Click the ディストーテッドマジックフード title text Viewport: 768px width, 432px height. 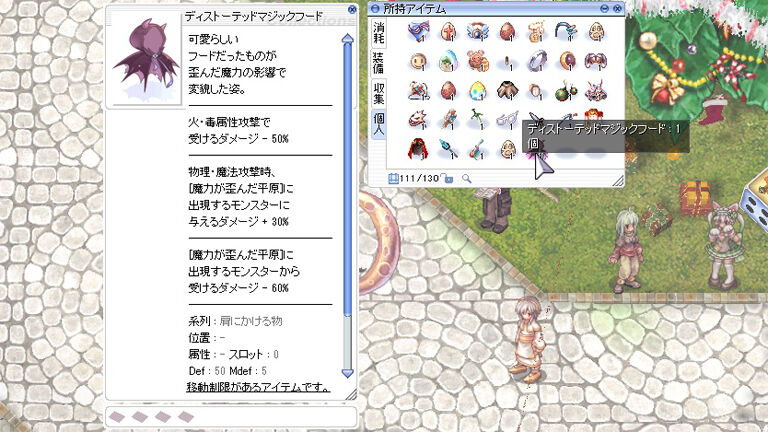tap(254, 16)
